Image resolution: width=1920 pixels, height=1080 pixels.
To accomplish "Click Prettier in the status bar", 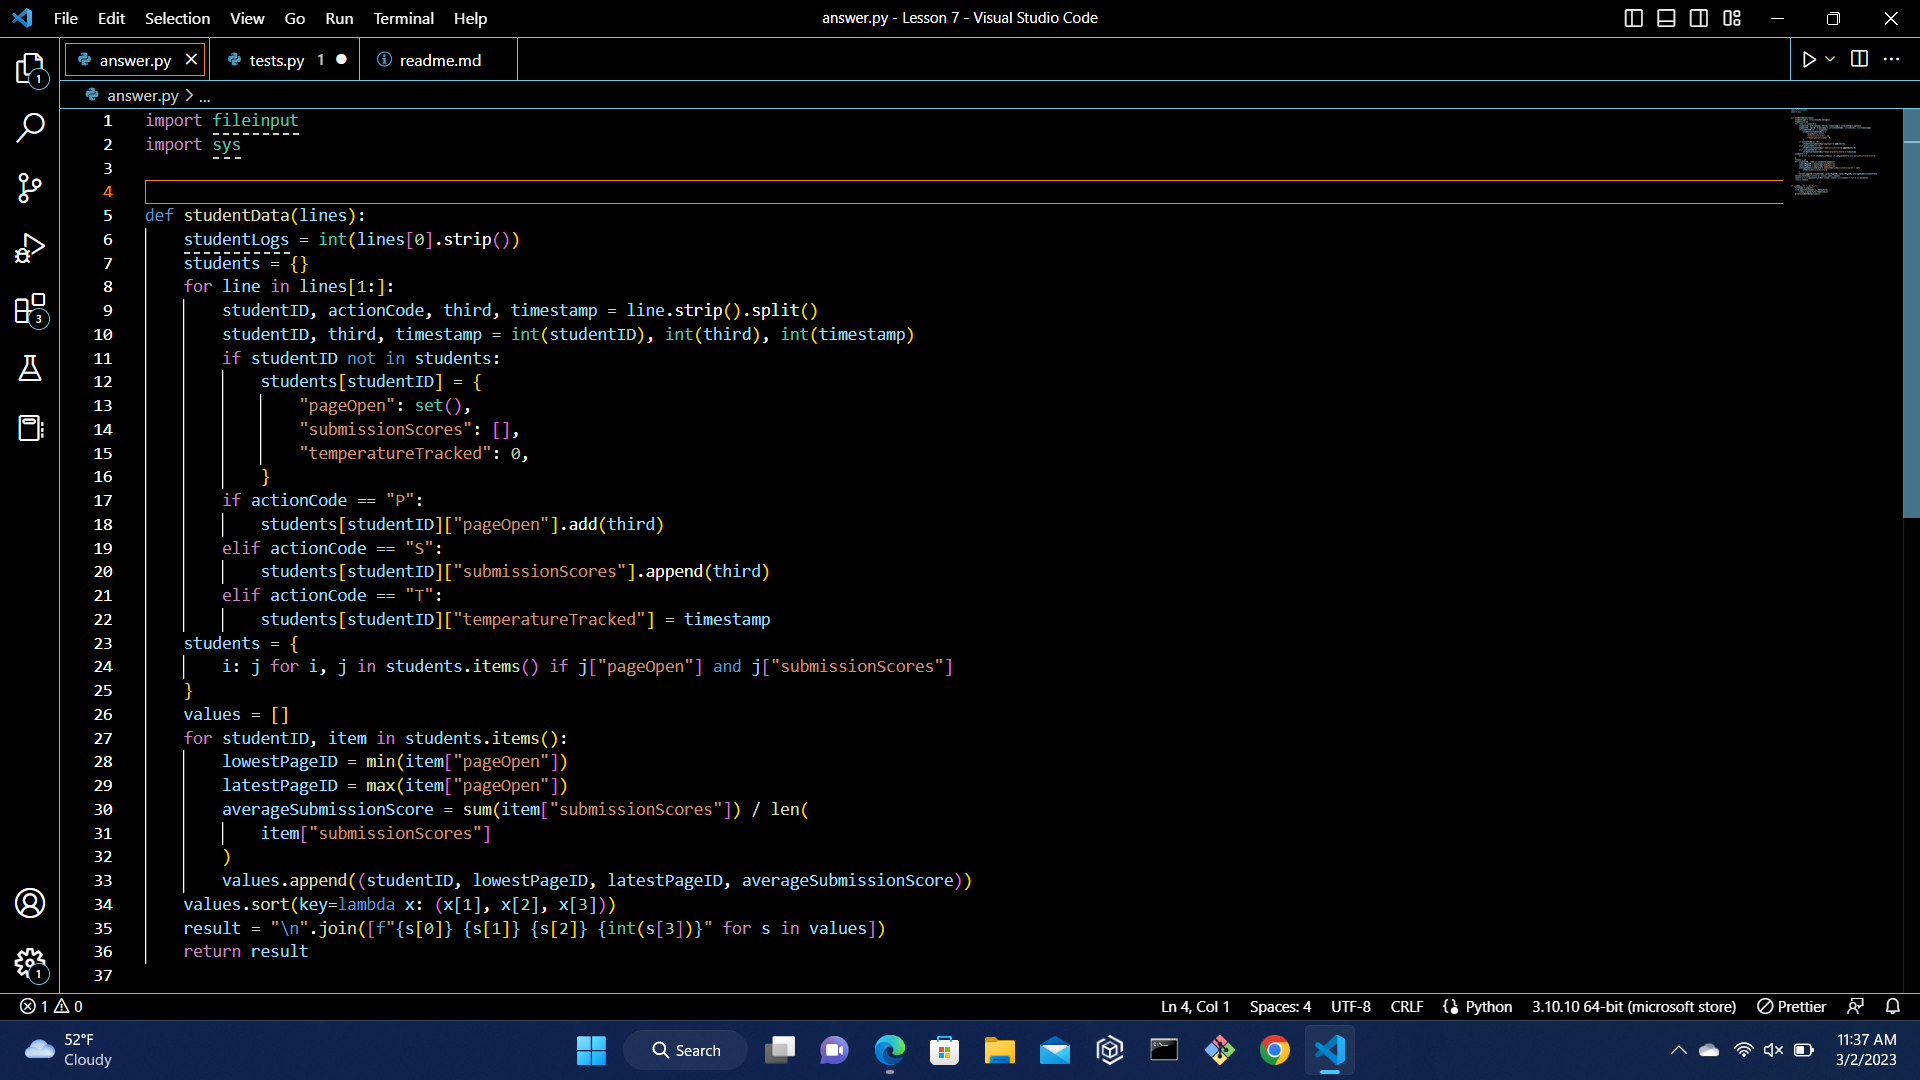I will click(1790, 1006).
